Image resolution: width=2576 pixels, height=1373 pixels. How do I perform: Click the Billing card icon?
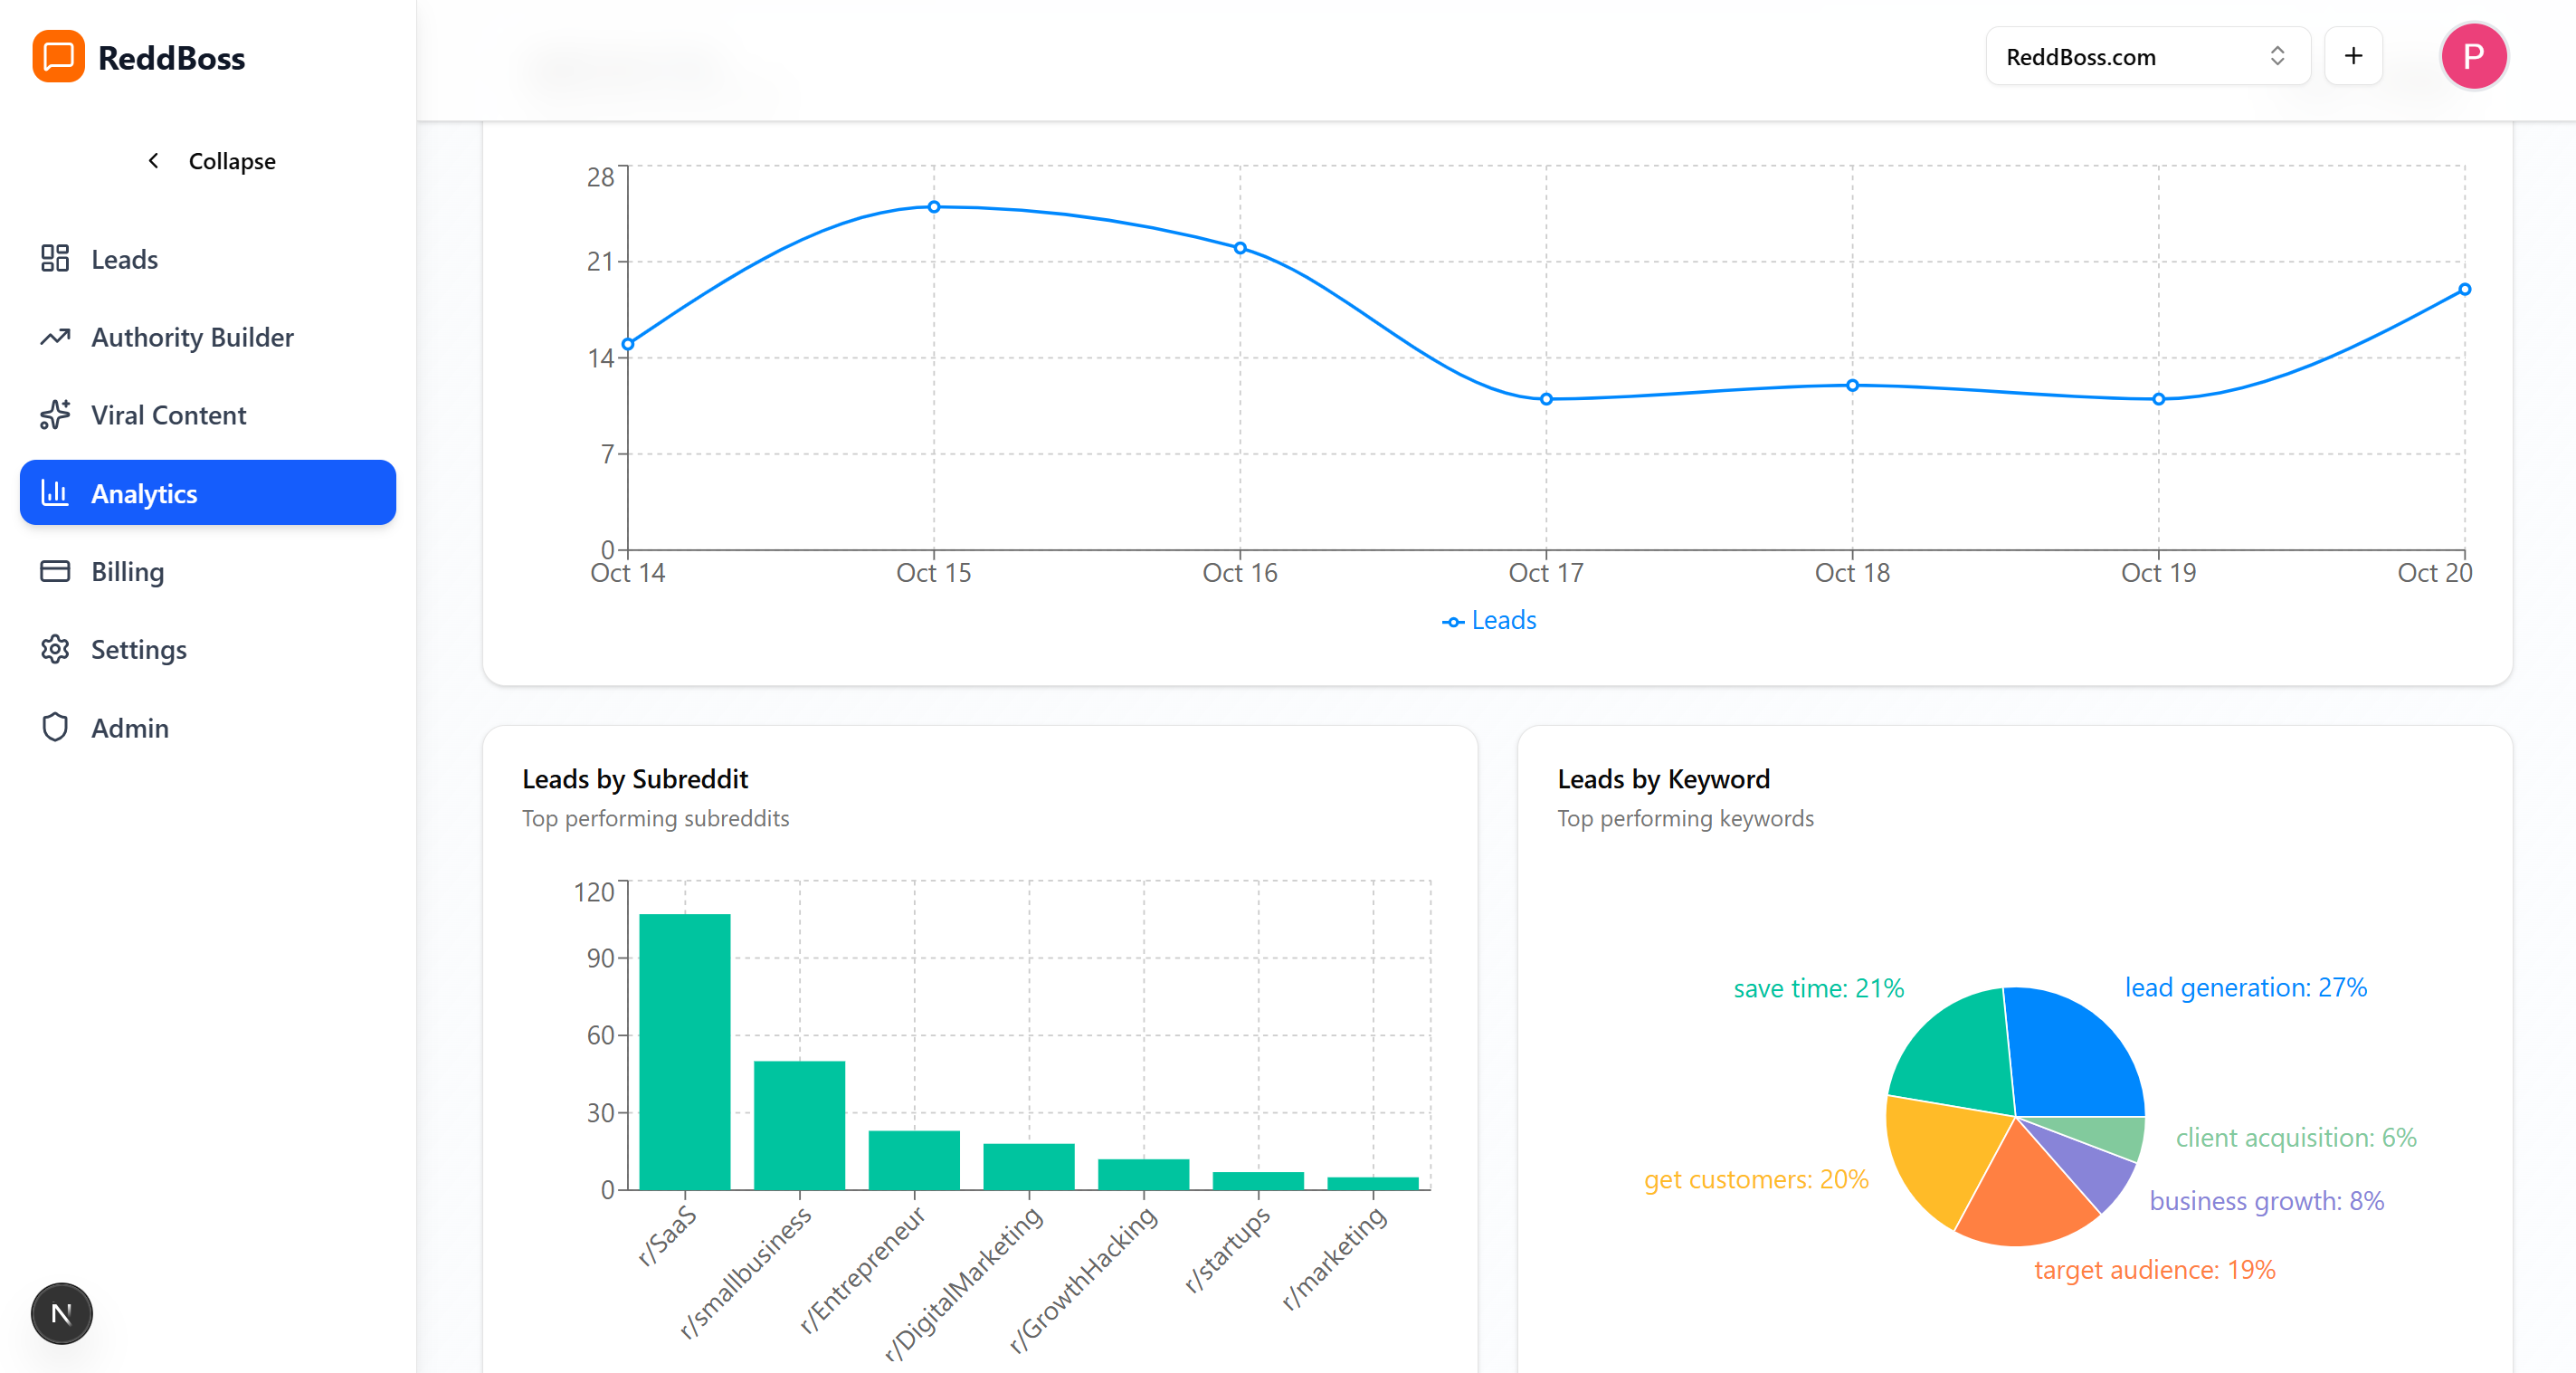(x=55, y=571)
